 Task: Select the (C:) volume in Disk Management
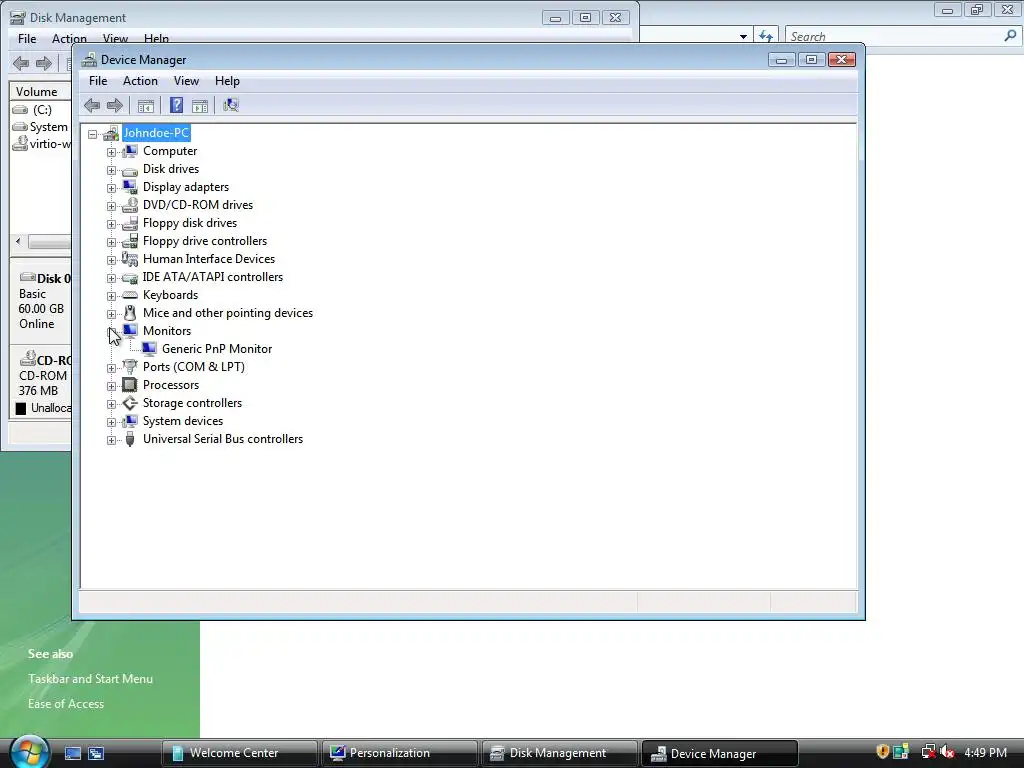tap(42, 110)
